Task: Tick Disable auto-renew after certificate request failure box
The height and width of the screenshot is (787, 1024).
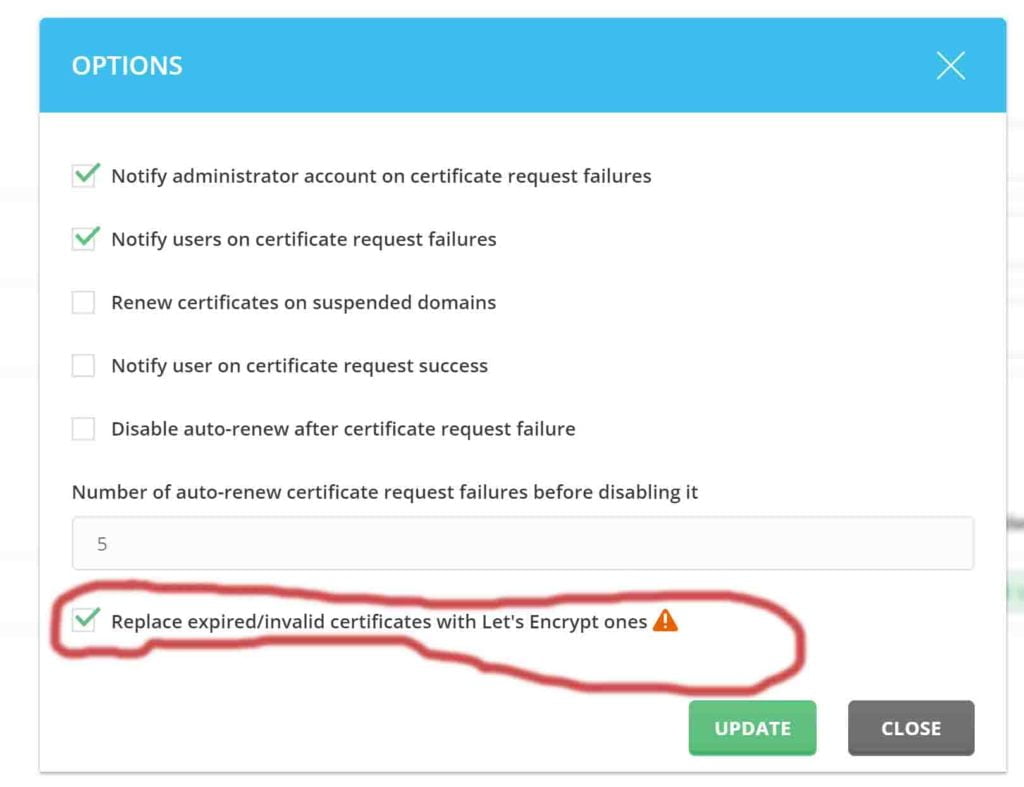Action: 83,428
